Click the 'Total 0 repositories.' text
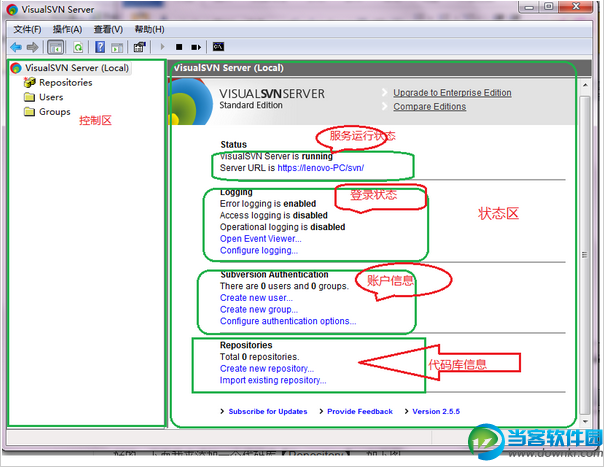604x467 pixels. [260, 357]
